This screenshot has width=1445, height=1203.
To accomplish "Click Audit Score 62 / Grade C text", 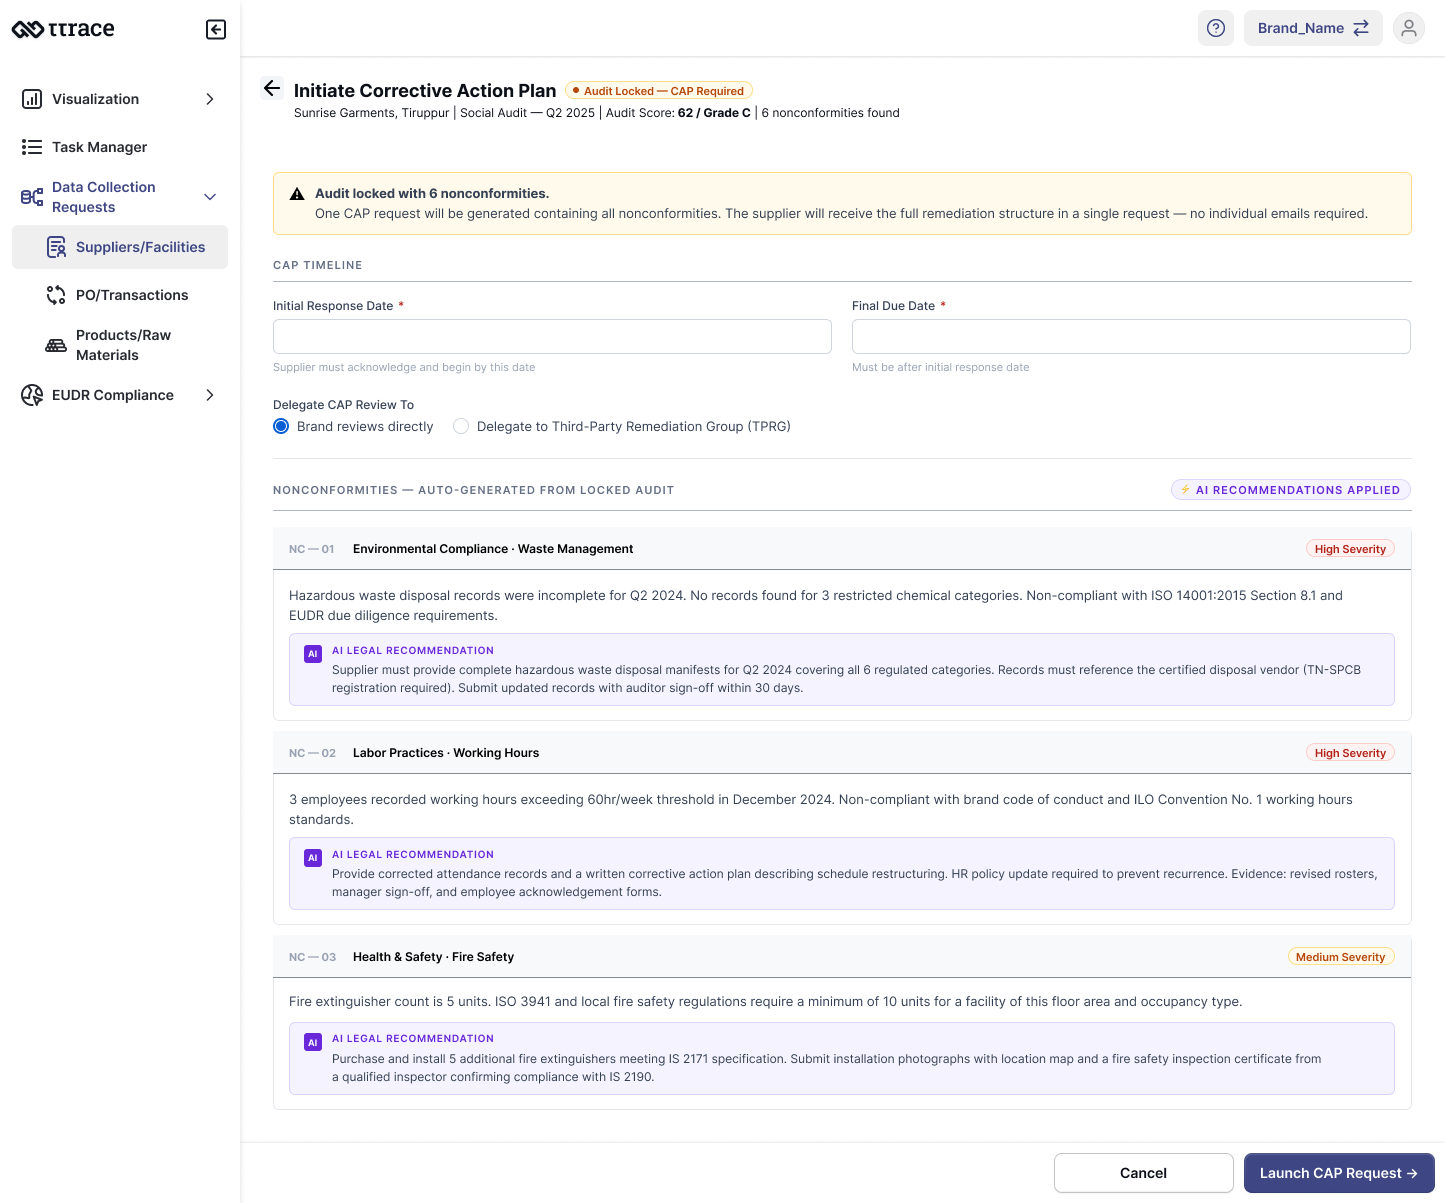I will coord(678,113).
